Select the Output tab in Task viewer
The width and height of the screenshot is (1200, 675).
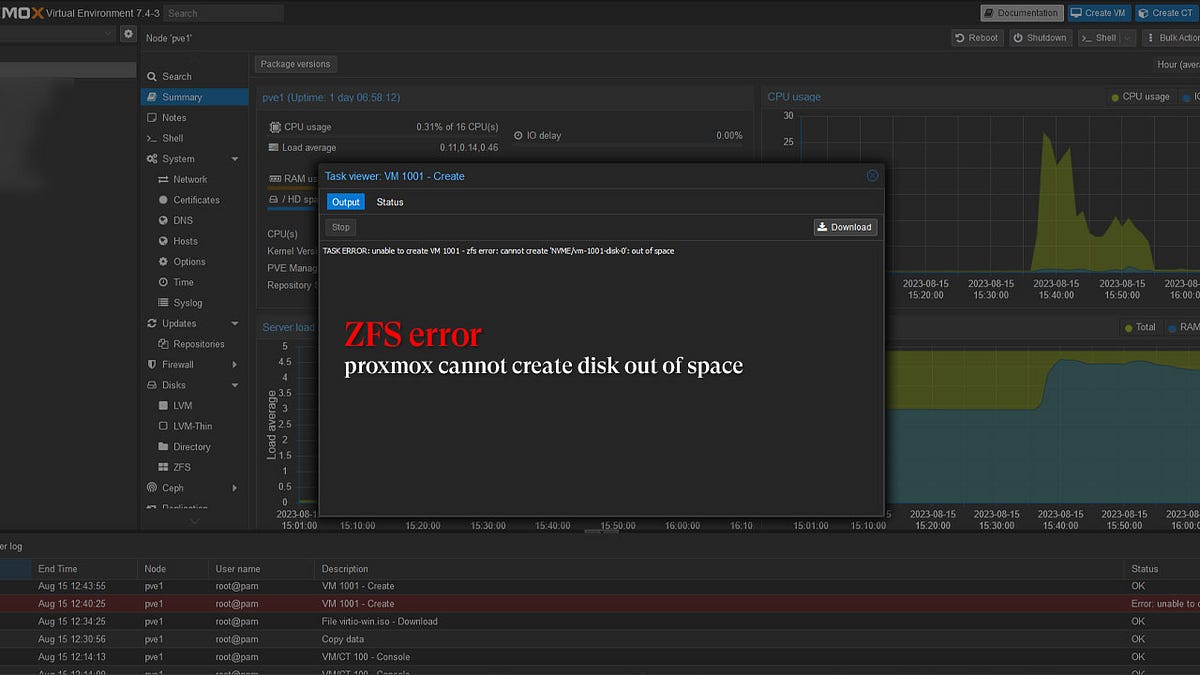pos(346,202)
